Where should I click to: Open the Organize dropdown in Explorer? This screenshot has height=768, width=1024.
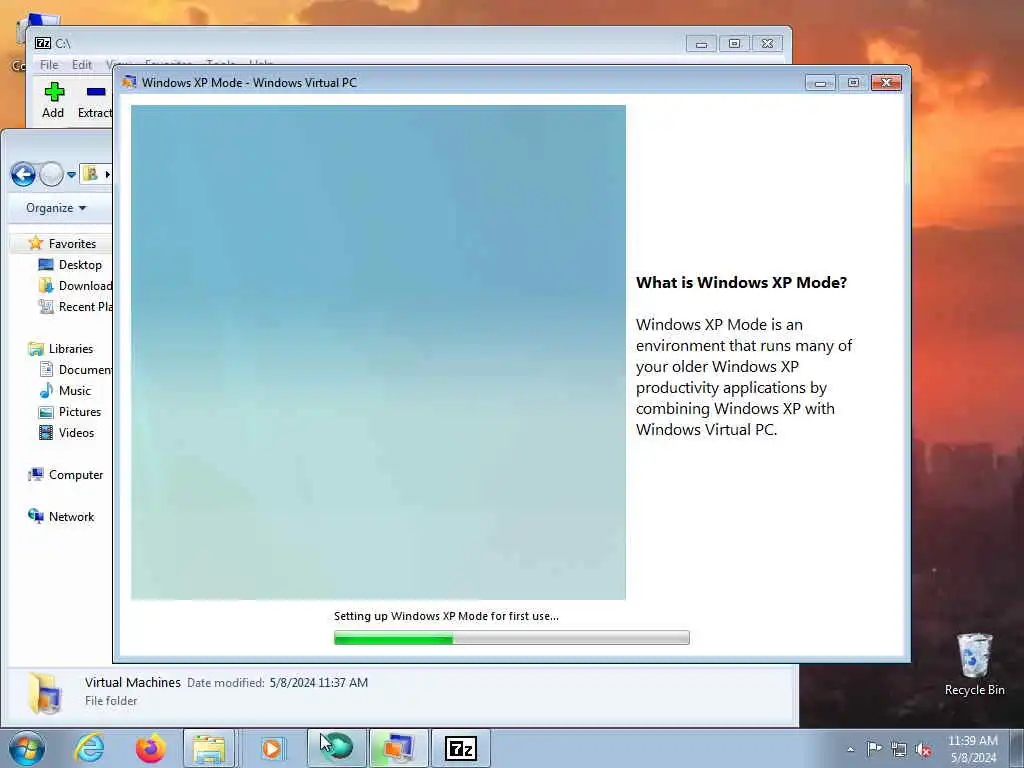56,208
